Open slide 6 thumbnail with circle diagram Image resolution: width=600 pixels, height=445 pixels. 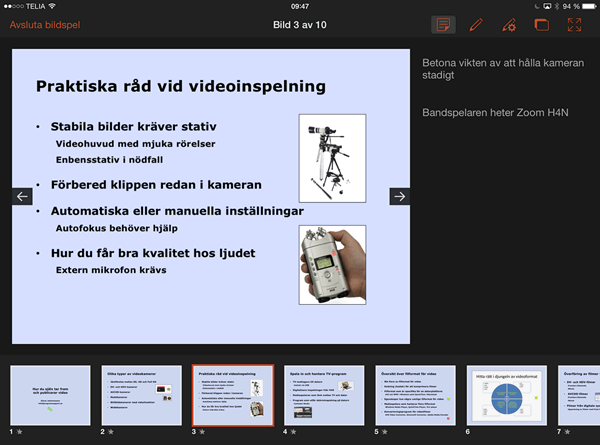pos(505,395)
